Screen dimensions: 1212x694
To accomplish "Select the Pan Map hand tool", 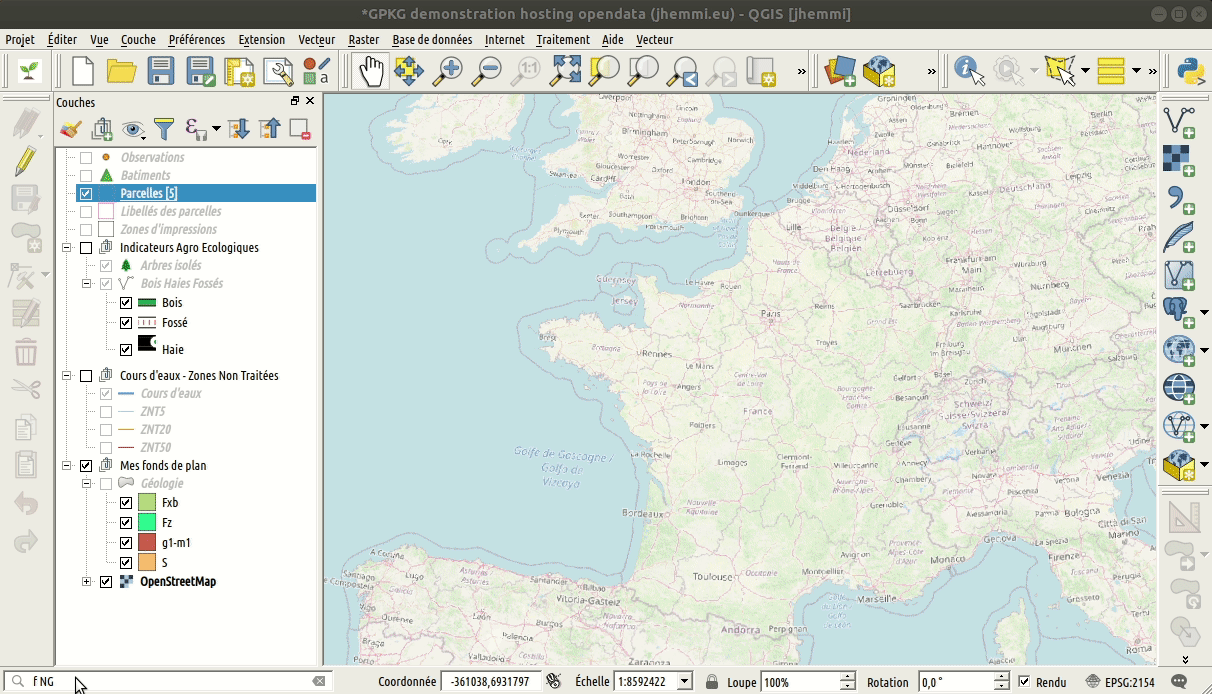I will point(371,71).
